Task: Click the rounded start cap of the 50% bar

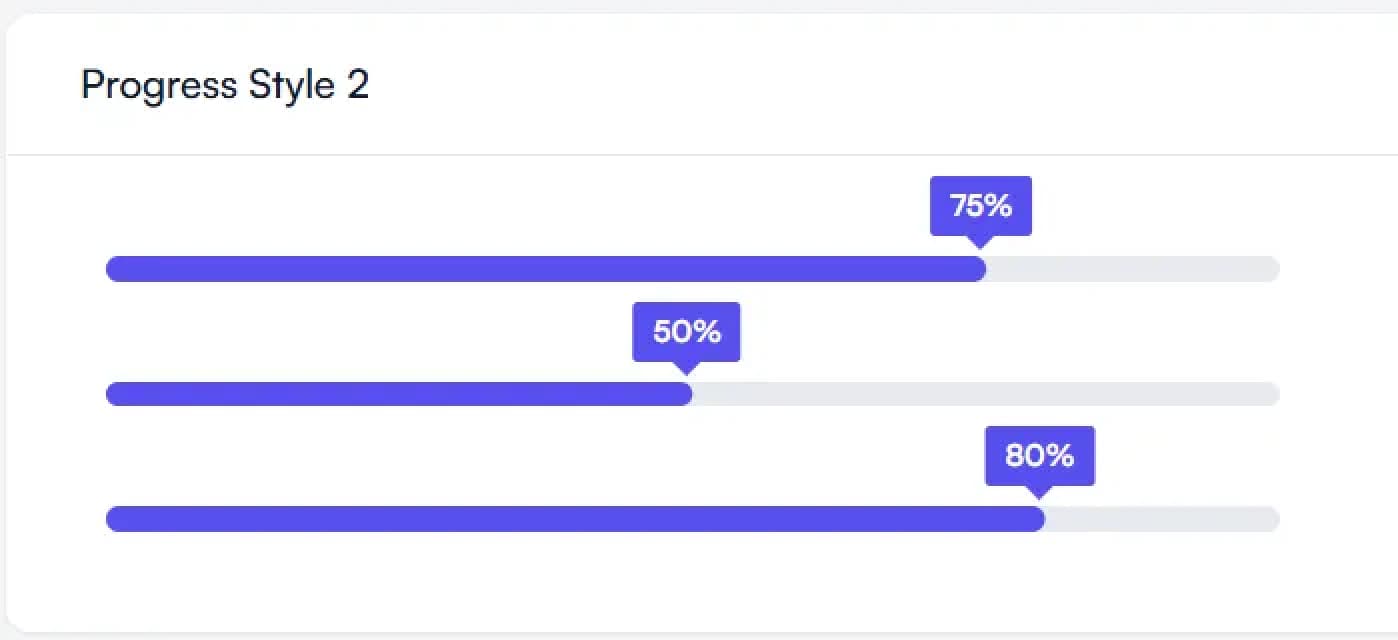Action: [115, 394]
